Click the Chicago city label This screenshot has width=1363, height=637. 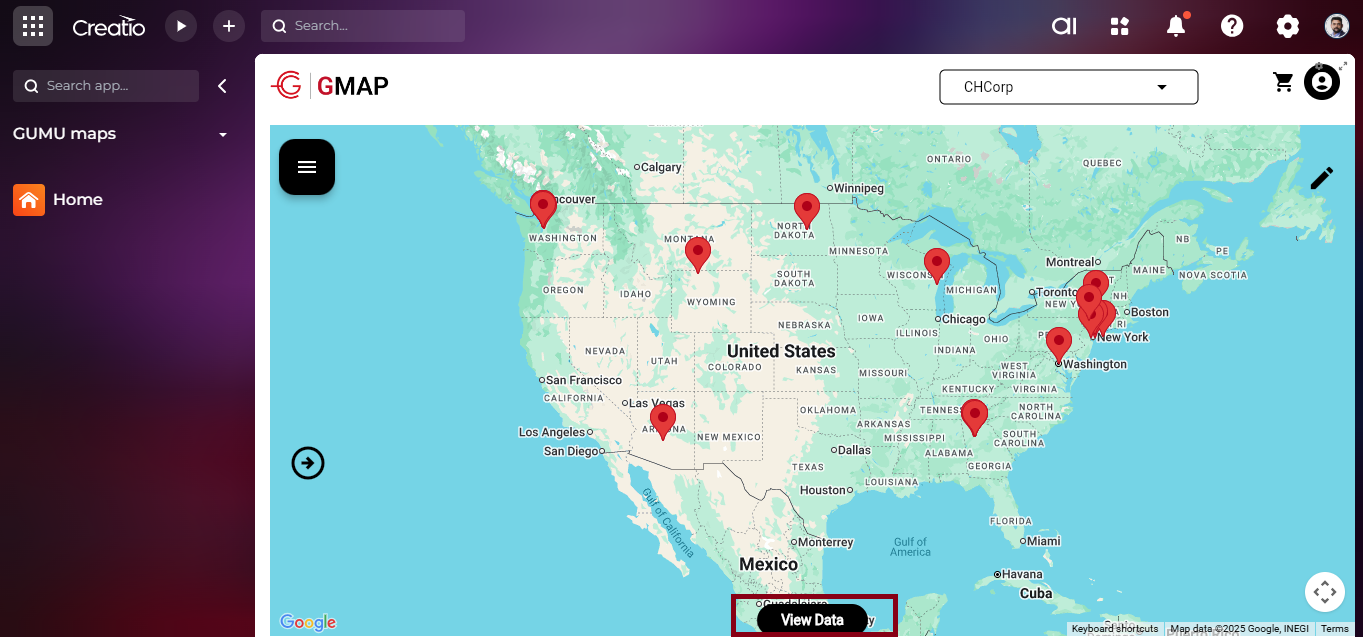tap(963, 319)
